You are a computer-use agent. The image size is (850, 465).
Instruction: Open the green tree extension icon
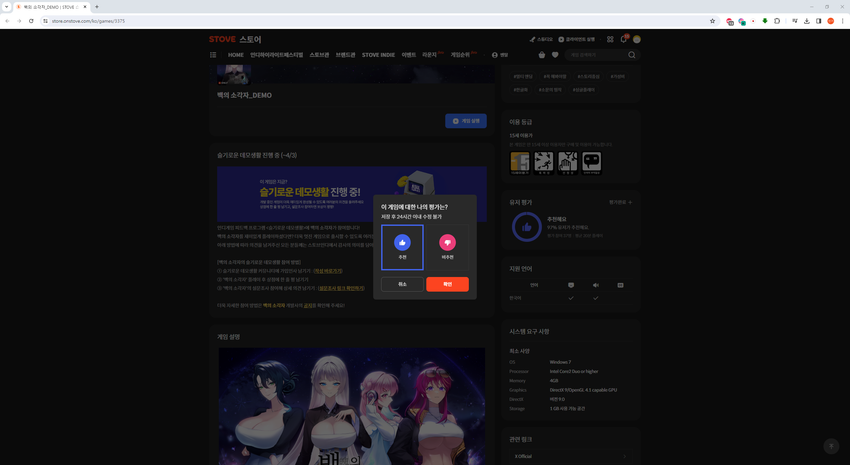click(765, 21)
